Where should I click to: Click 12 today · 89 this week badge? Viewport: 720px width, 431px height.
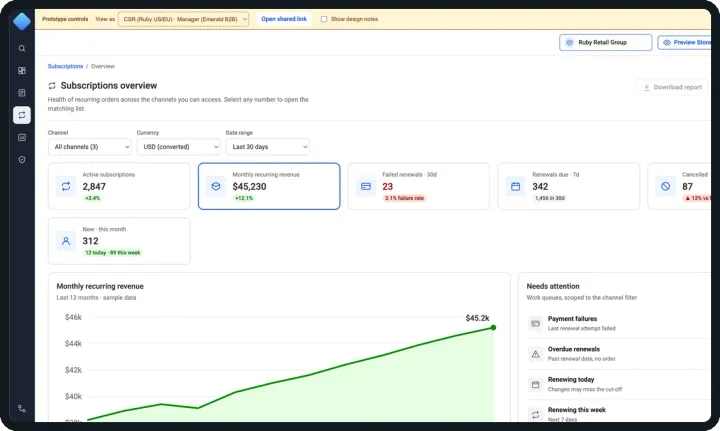112,252
